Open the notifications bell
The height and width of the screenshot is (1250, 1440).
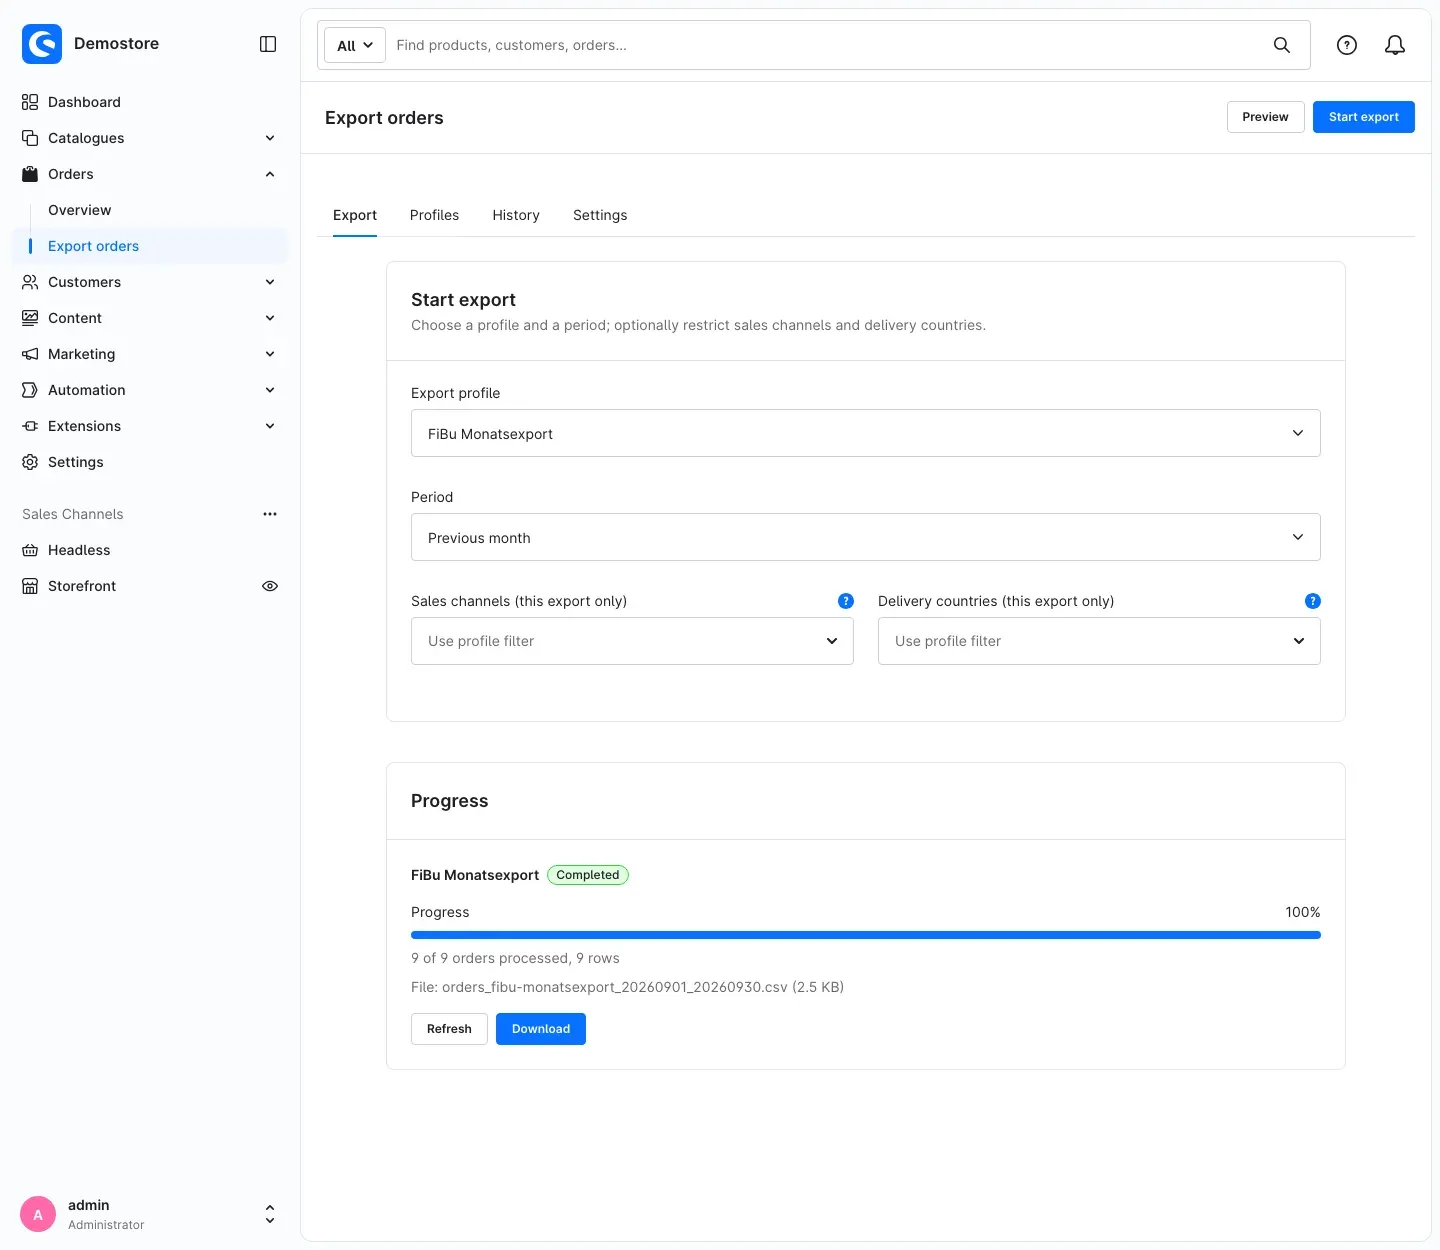pyautogui.click(x=1395, y=45)
